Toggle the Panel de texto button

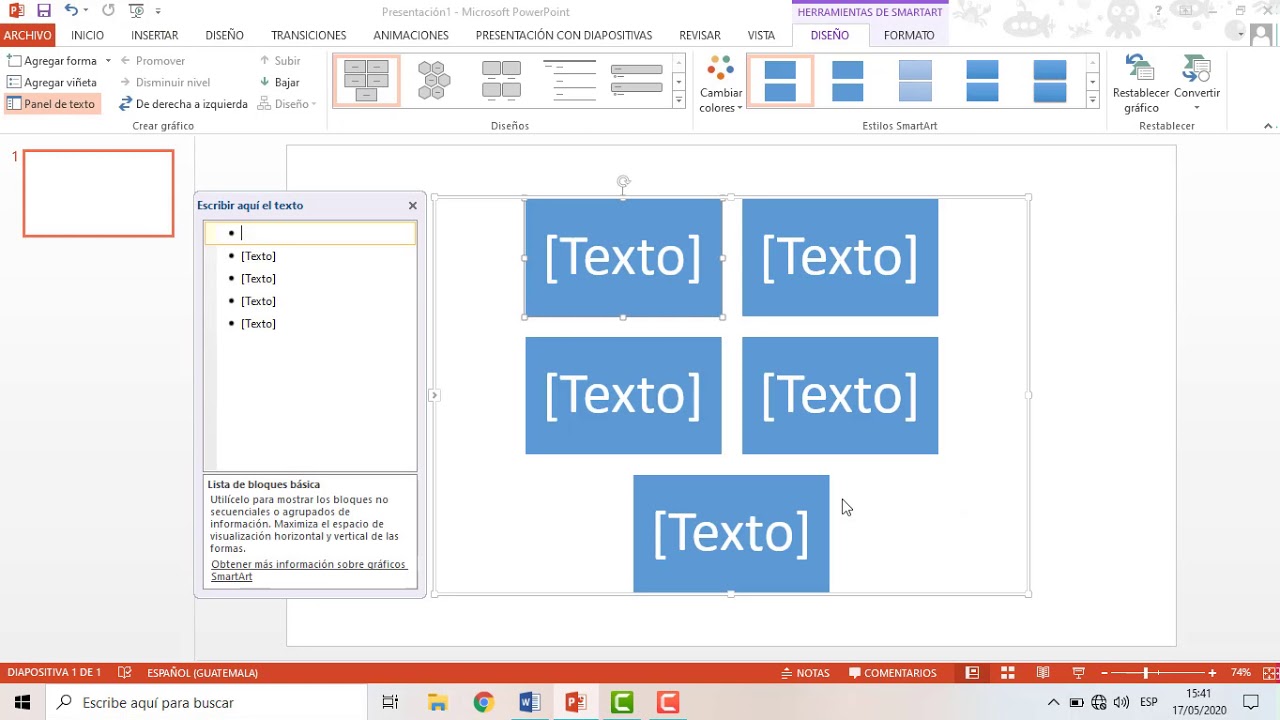click(52, 104)
